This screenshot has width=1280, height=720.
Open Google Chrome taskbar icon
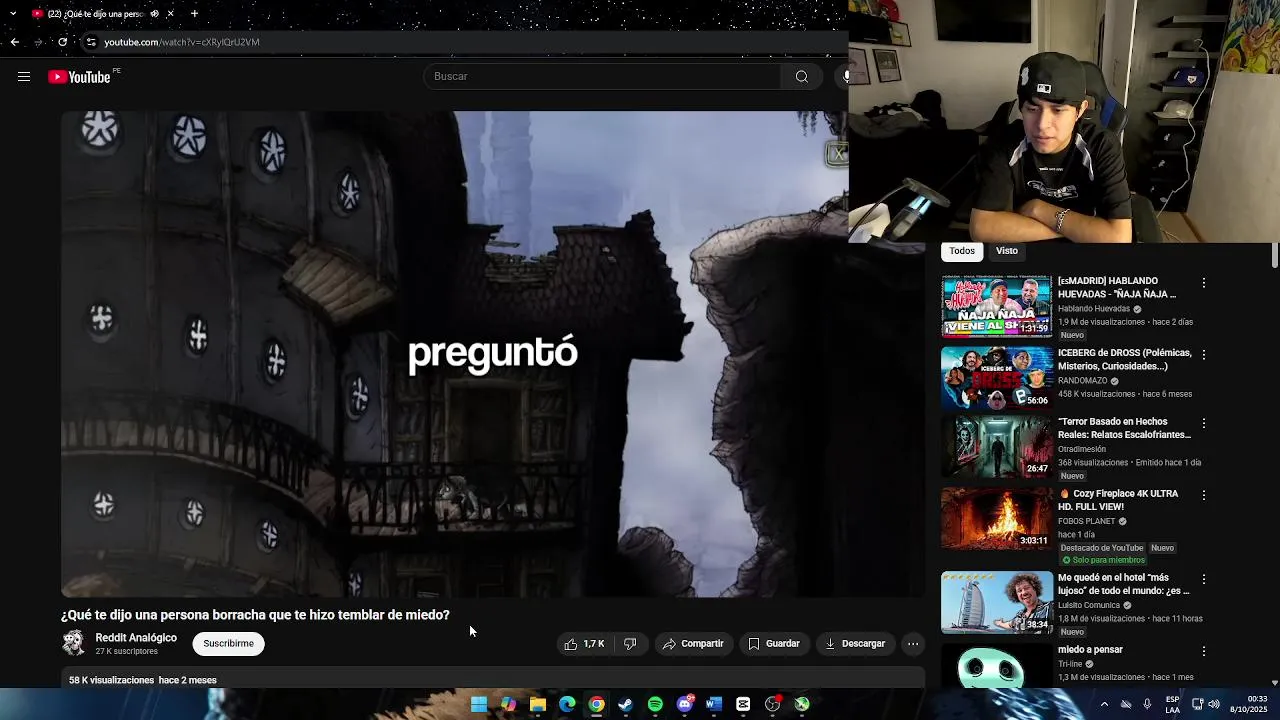596,704
